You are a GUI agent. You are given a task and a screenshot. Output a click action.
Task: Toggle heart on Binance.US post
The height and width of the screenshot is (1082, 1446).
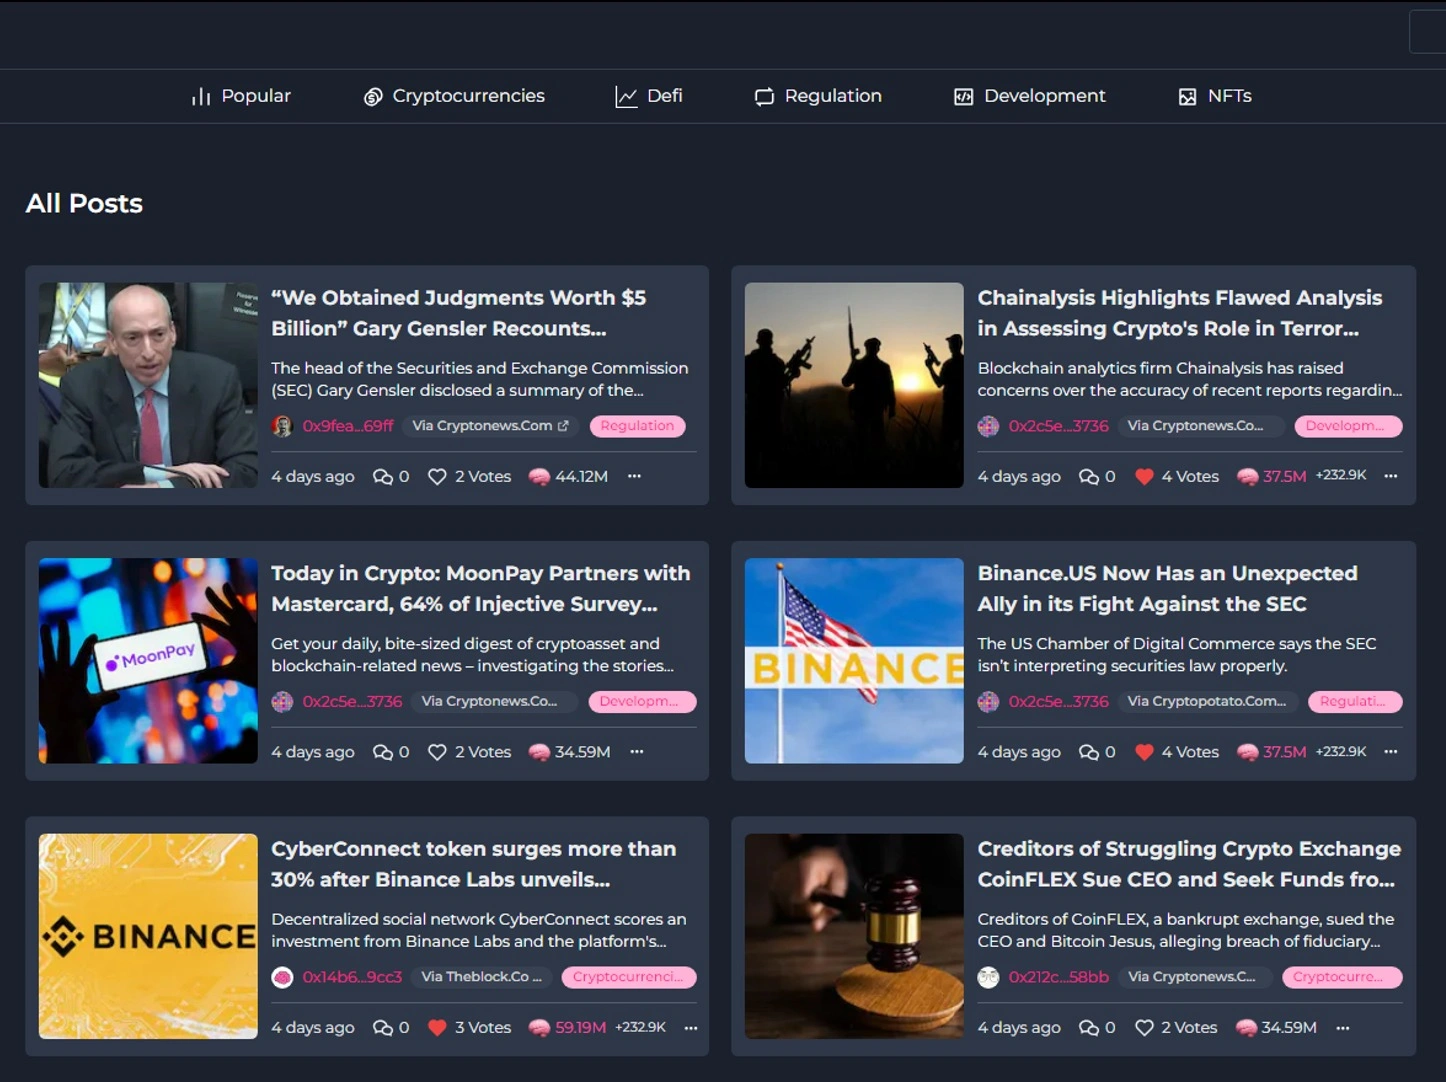(1144, 752)
